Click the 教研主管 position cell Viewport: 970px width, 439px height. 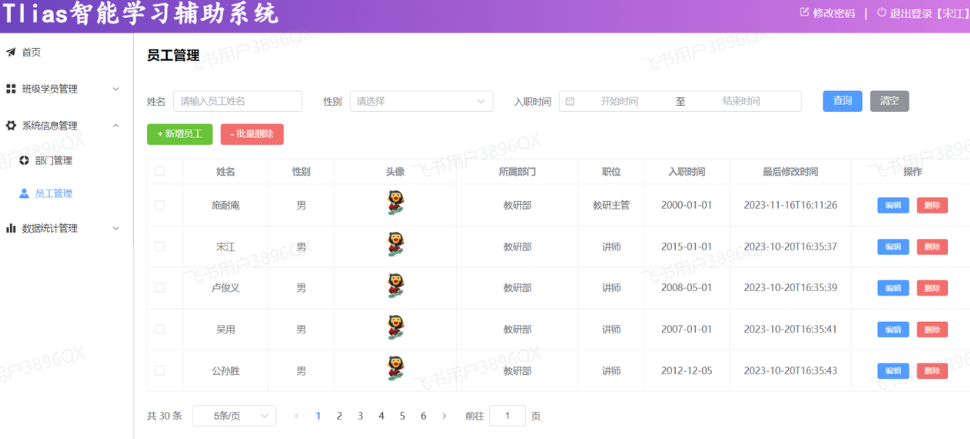click(x=611, y=205)
